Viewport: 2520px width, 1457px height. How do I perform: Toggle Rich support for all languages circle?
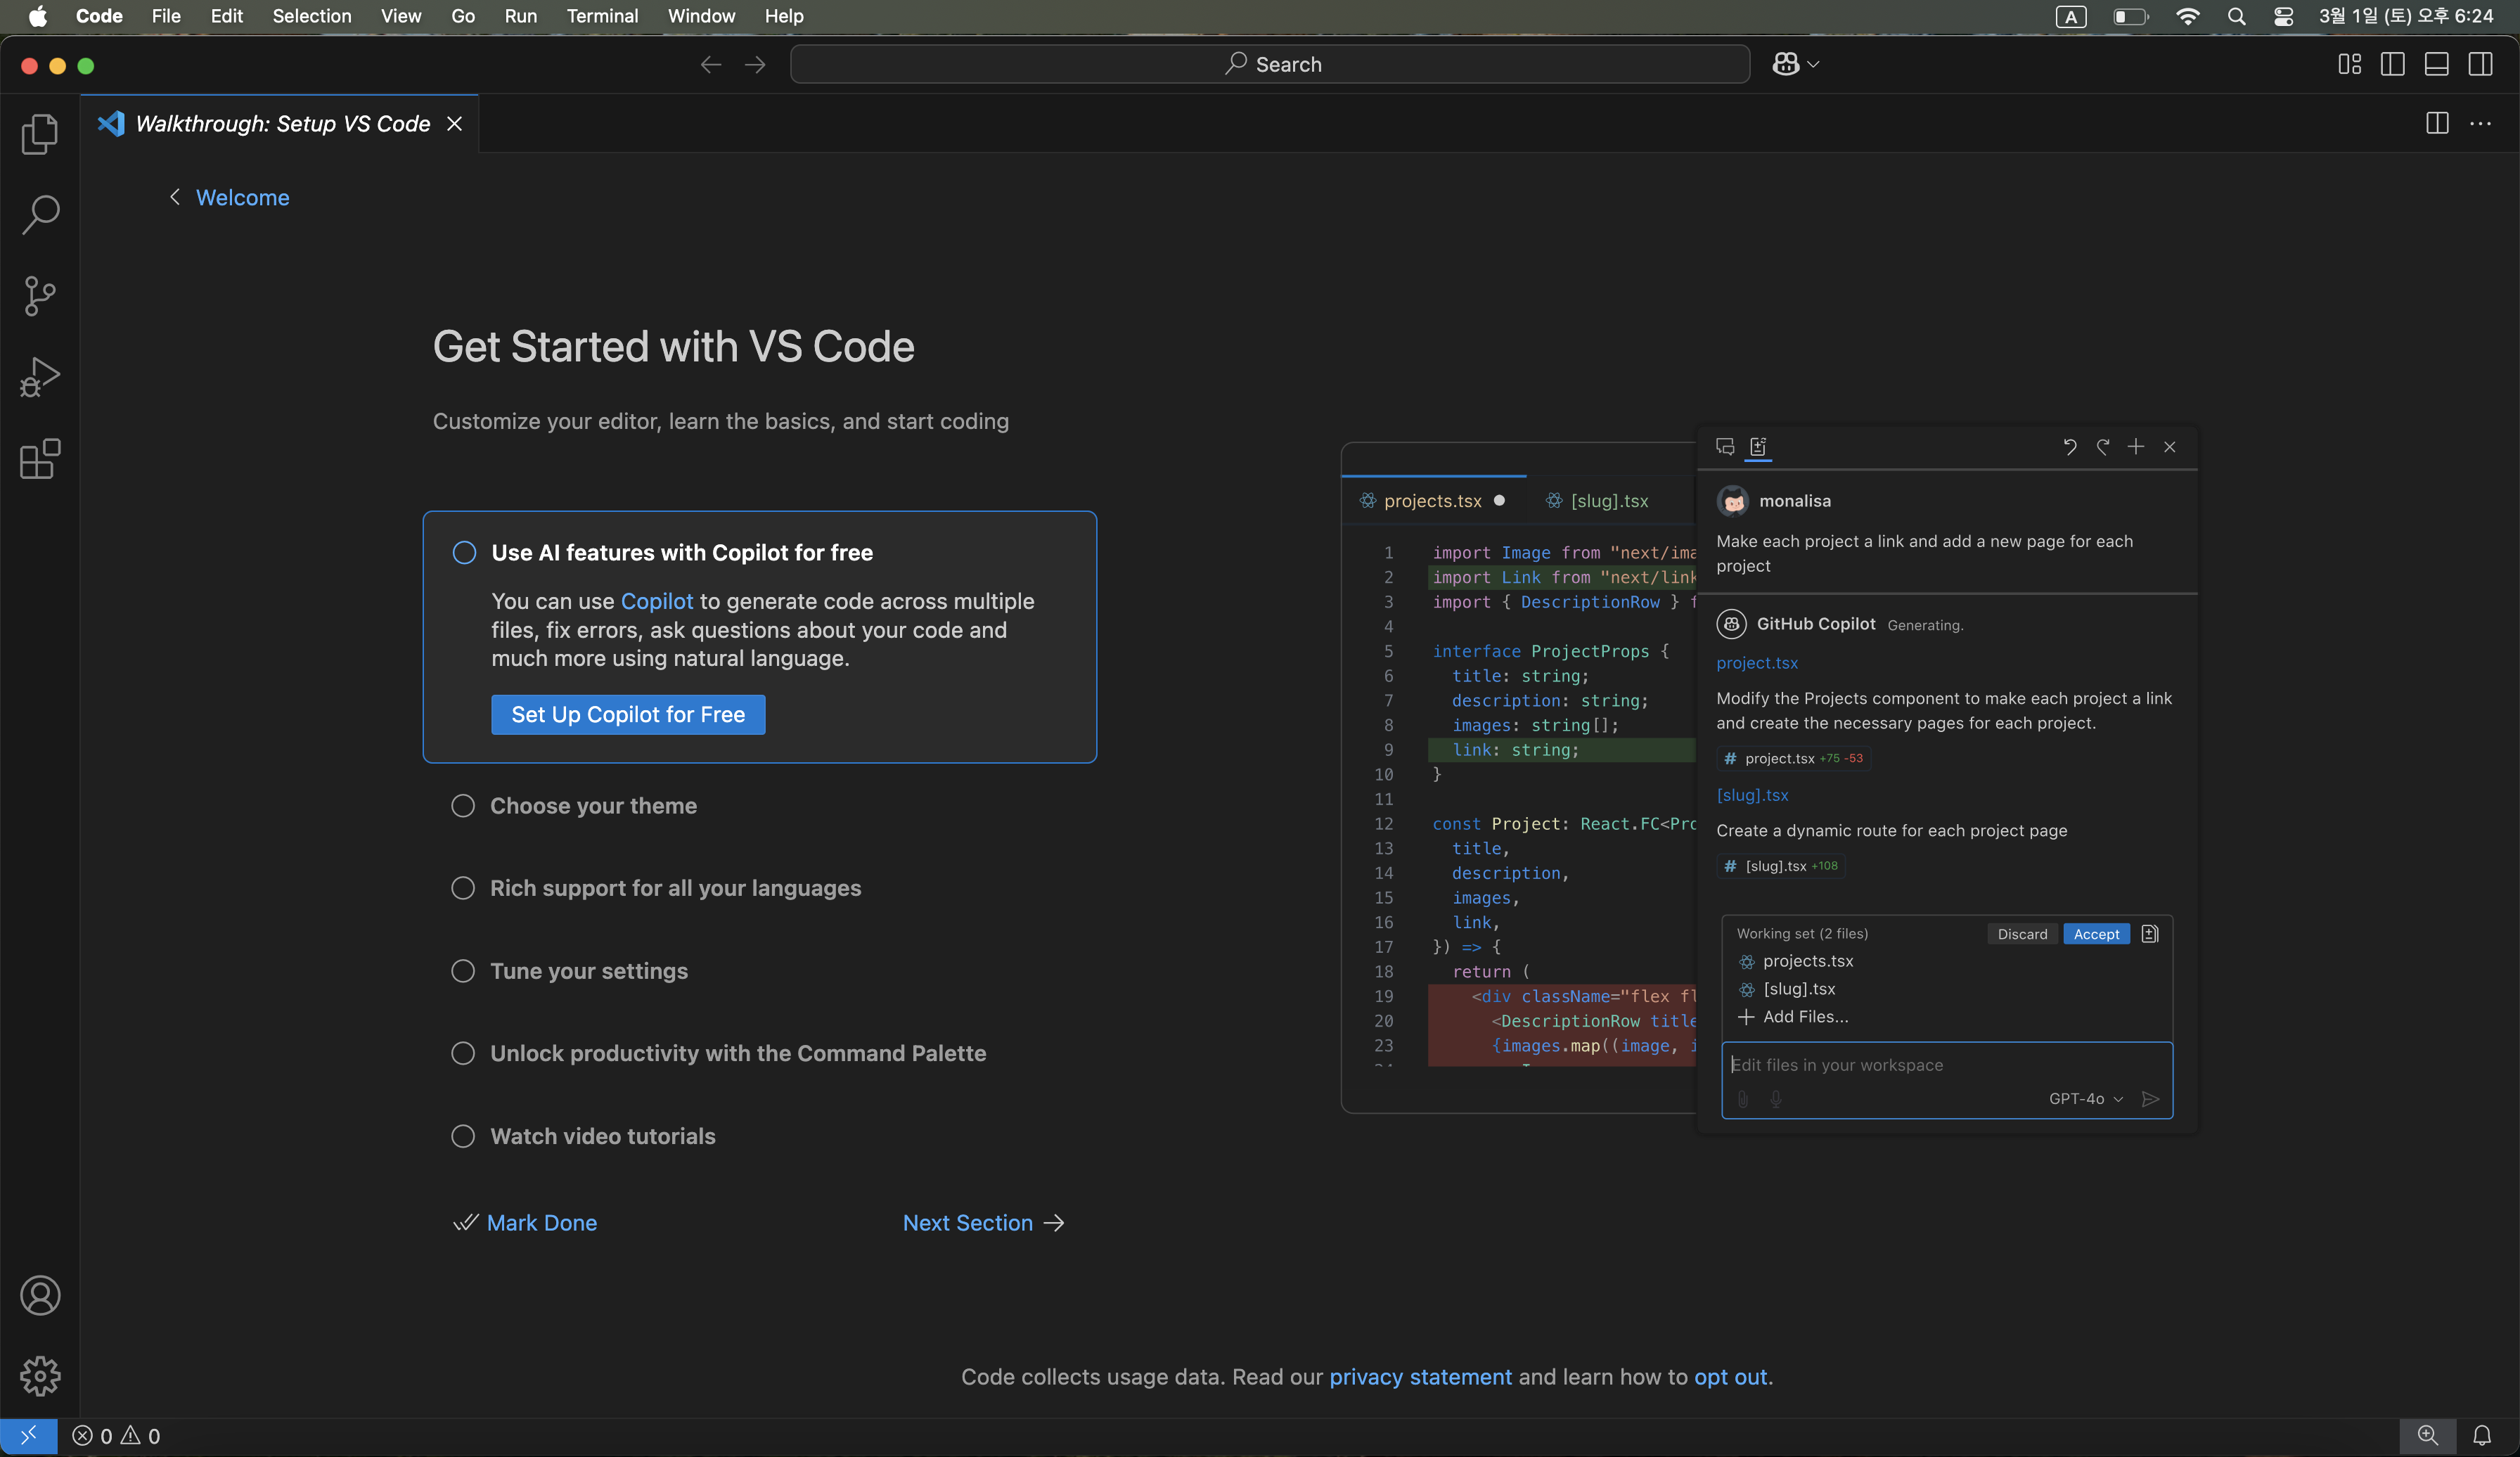pyautogui.click(x=463, y=888)
